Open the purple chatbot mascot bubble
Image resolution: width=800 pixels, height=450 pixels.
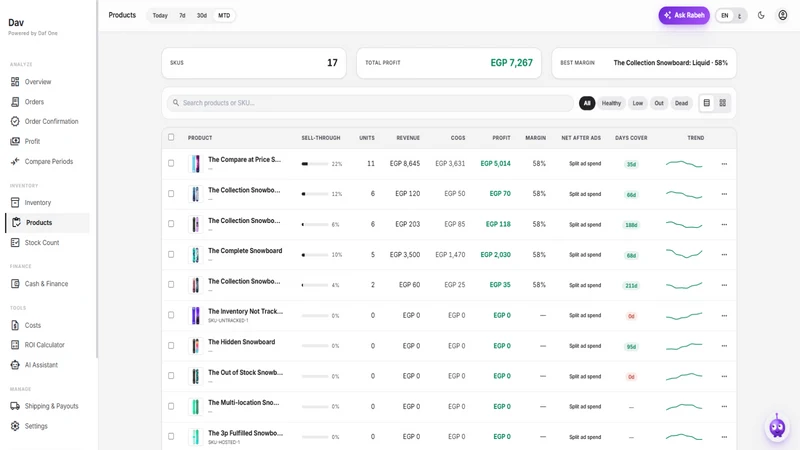777,428
